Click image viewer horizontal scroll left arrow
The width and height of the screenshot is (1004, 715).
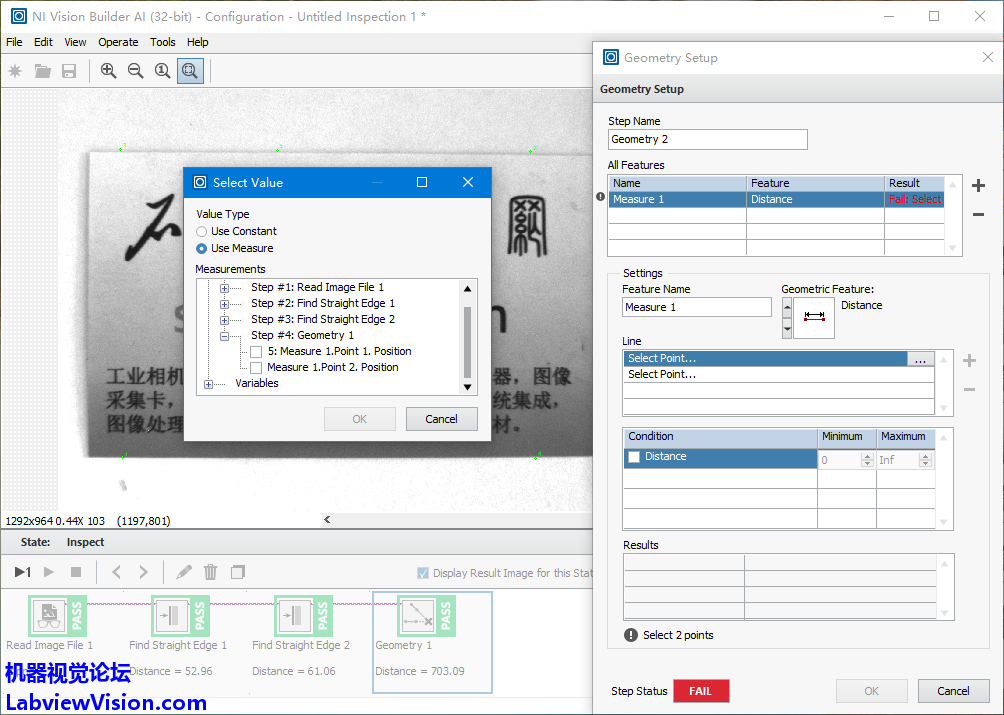point(327,520)
